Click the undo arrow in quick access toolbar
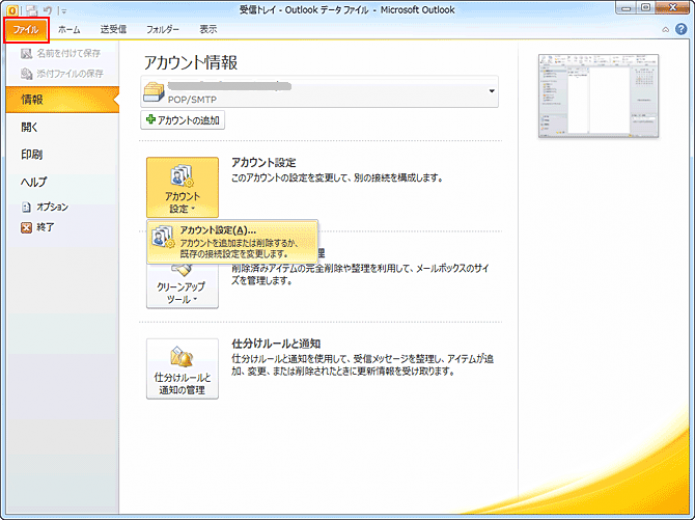Viewport: 695px width, 520px height. pyautogui.click(x=47, y=10)
